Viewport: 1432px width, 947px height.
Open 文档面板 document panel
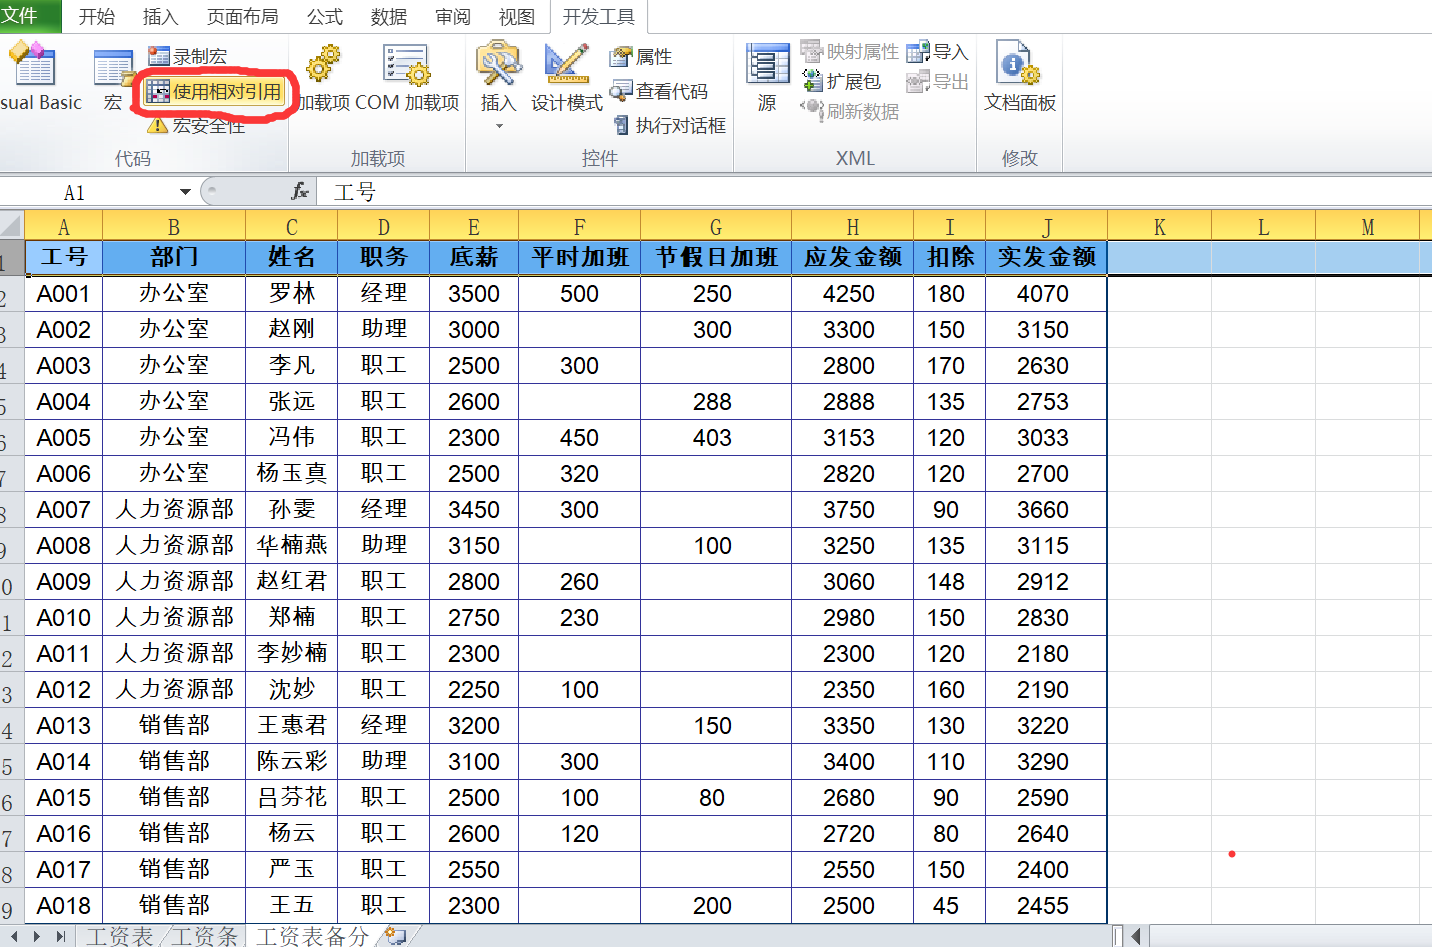click(1020, 78)
